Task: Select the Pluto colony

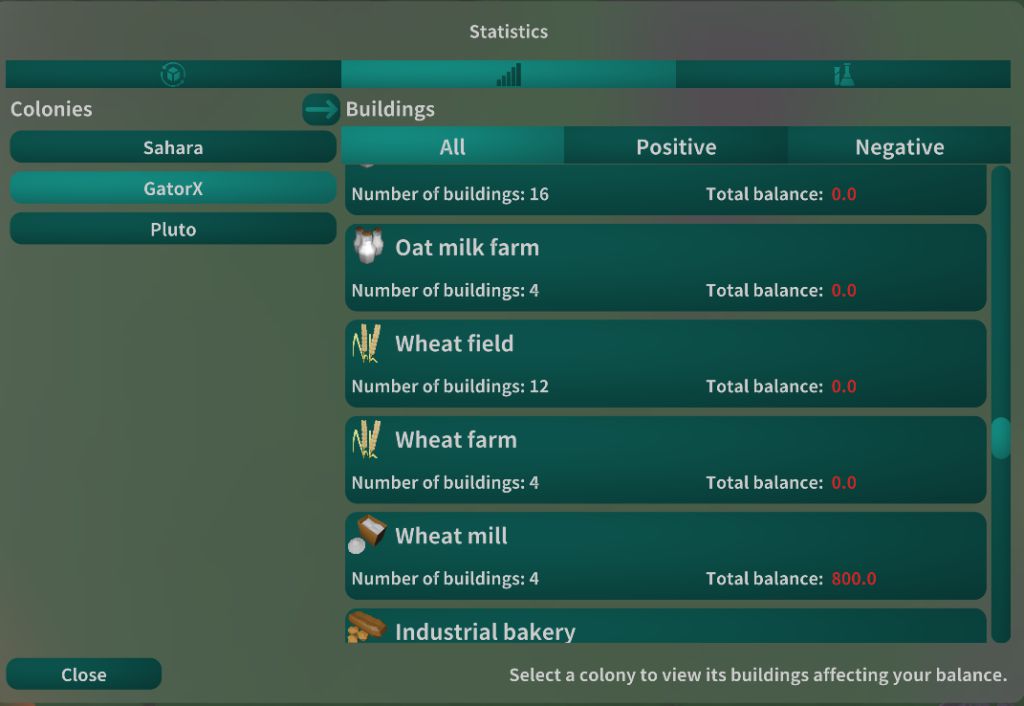Action: point(173,229)
